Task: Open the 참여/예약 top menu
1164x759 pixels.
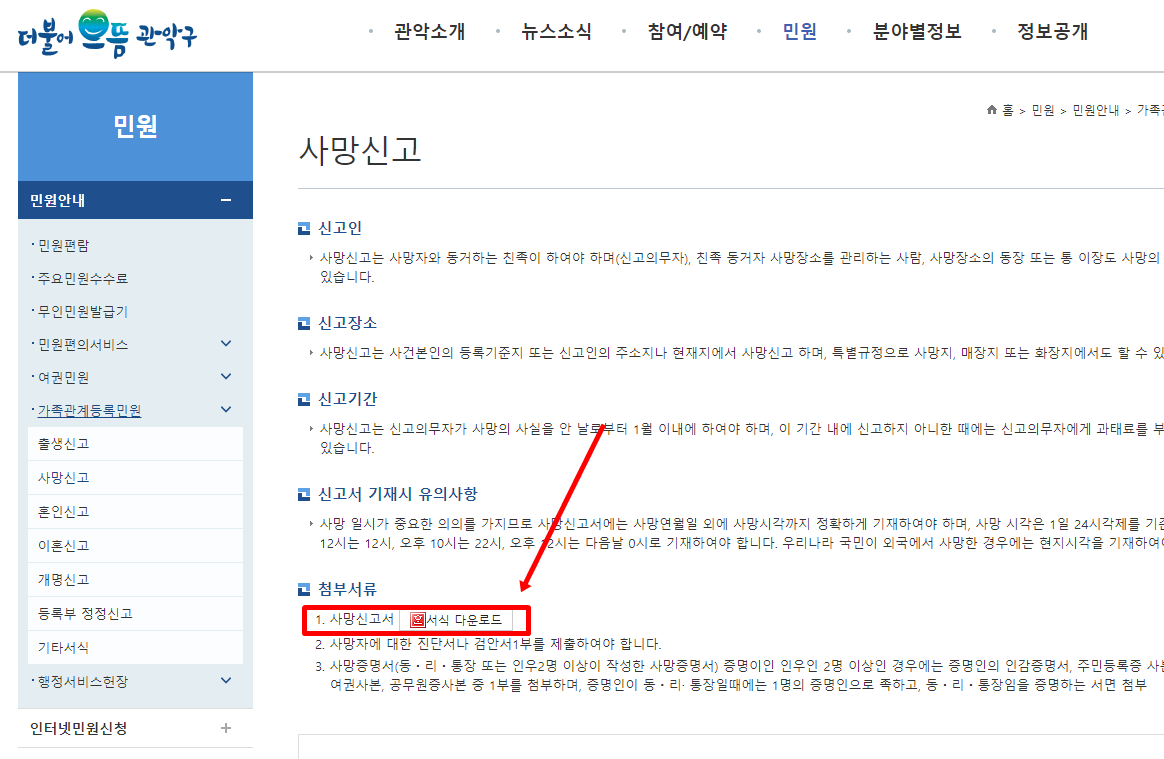Action: pyautogui.click(x=687, y=31)
